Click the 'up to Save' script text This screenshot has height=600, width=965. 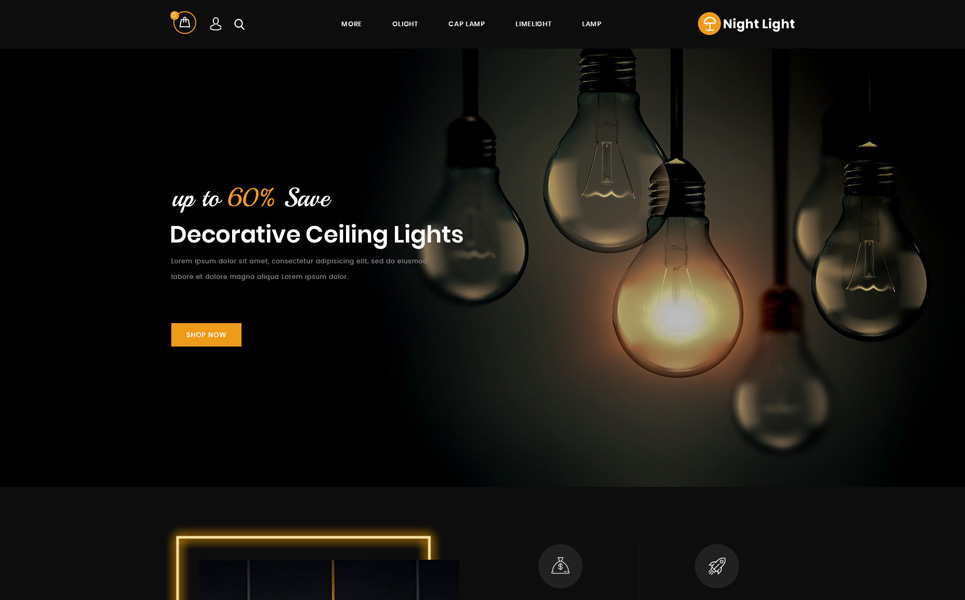251,198
